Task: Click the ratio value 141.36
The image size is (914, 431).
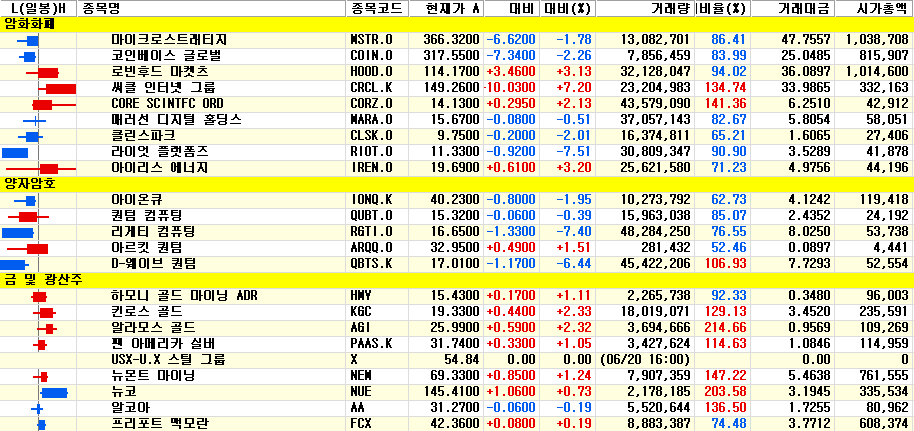Action: point(726,104)
